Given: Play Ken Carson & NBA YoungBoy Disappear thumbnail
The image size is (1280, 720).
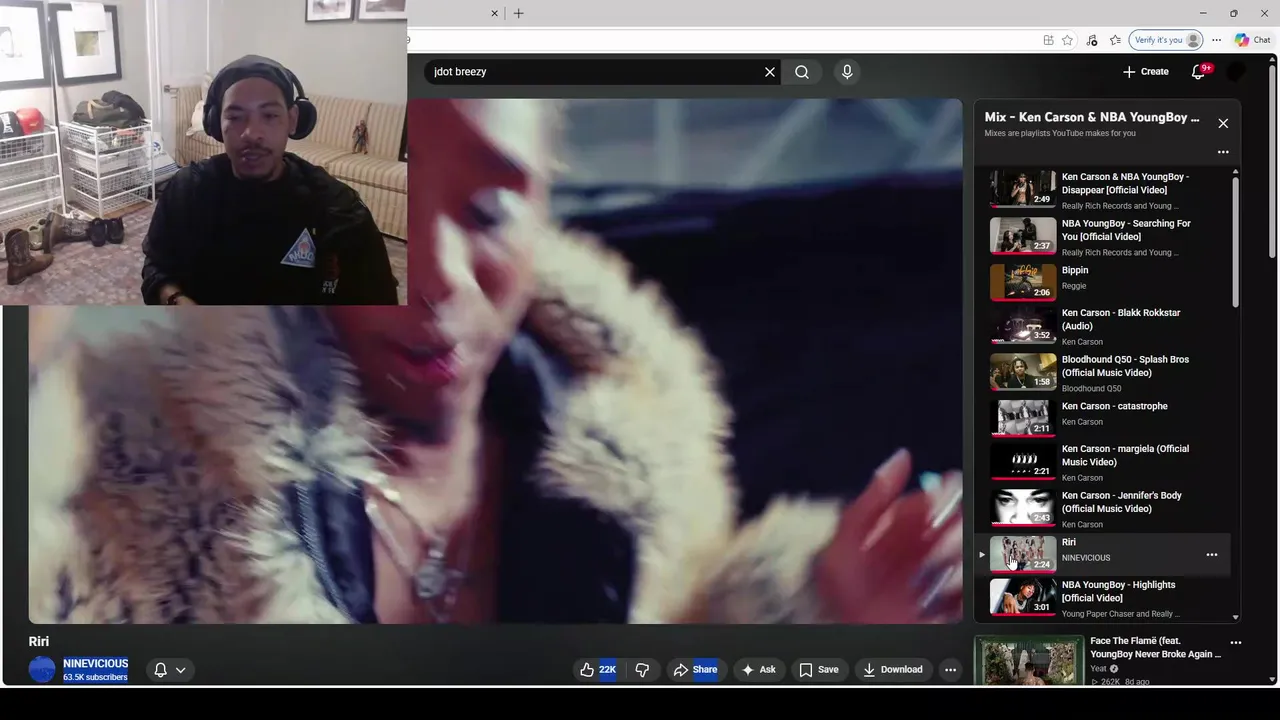Looking at the screenshot, I should (1023, 188).
